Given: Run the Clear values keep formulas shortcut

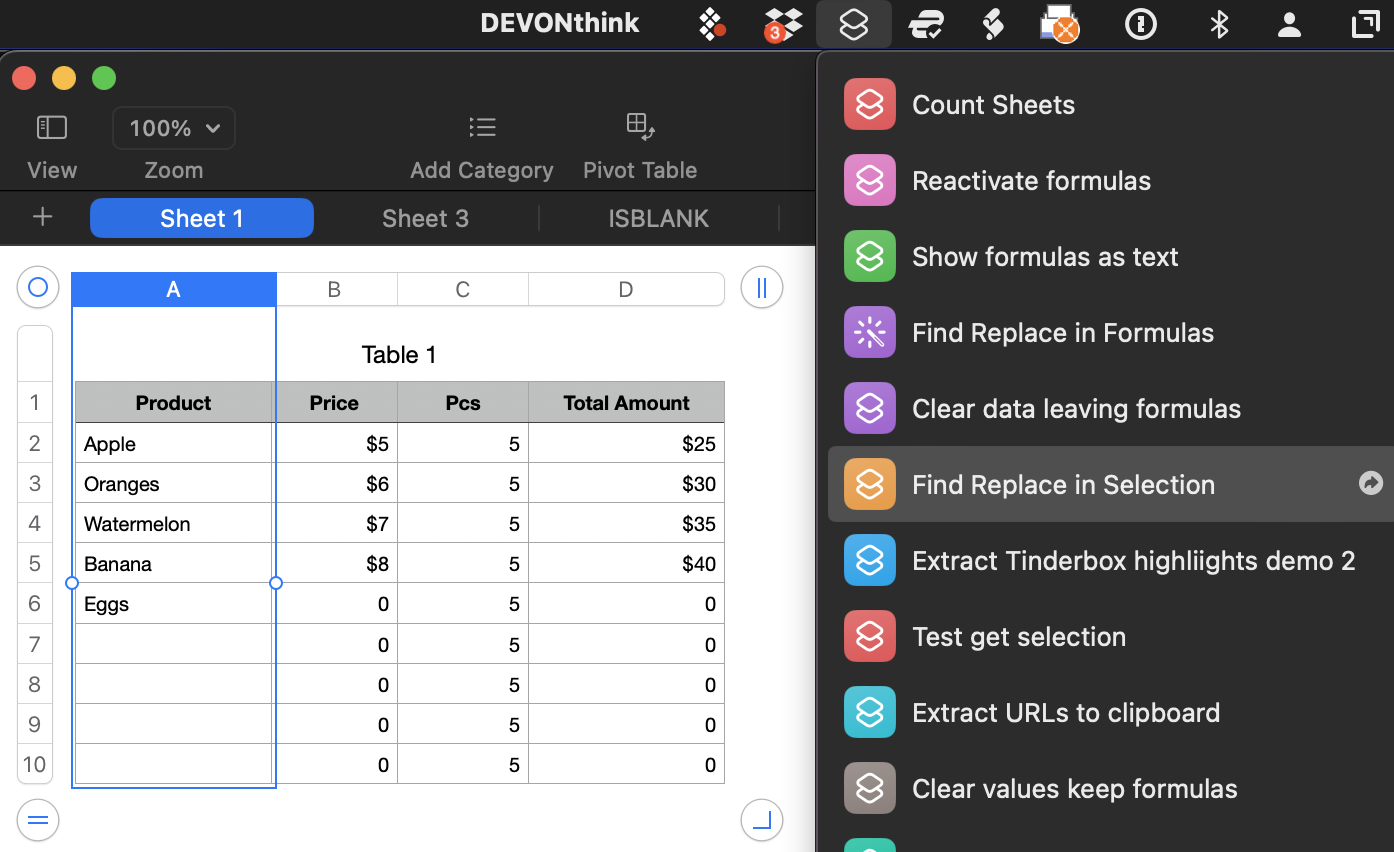Looking at the screenshot, I should pos(1110,789).
